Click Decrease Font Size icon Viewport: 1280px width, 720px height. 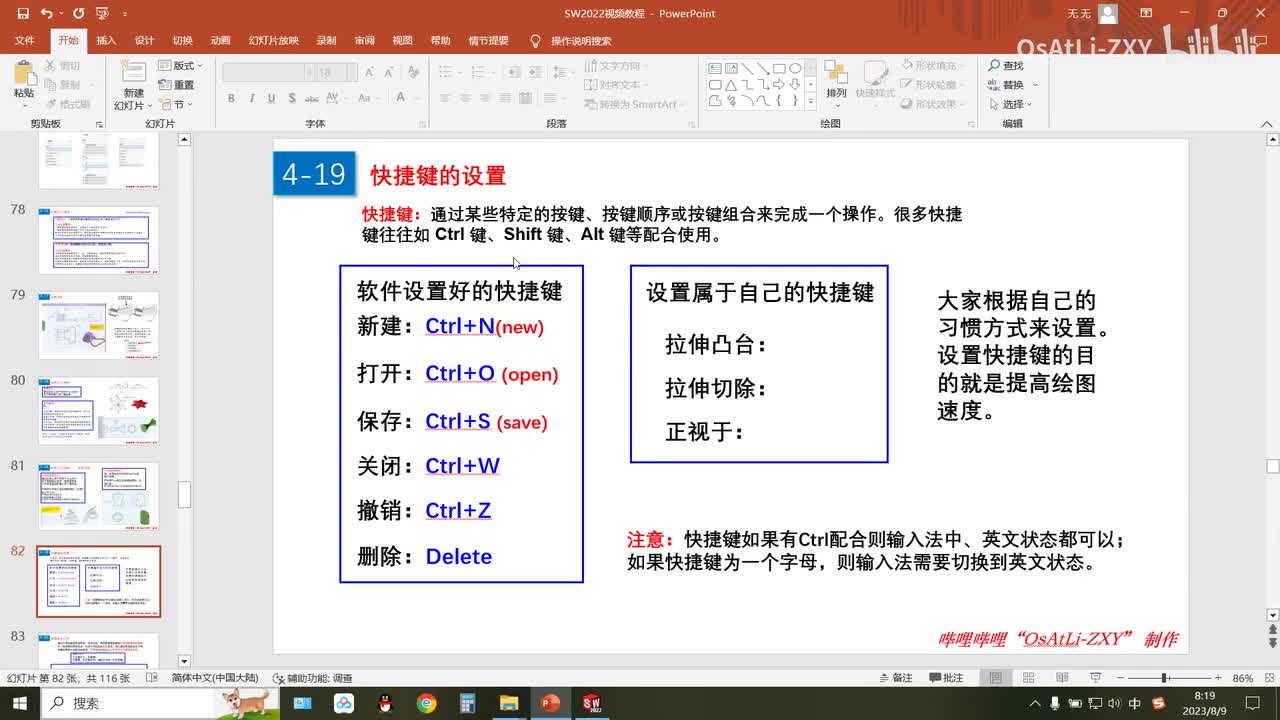coord(388,72)
